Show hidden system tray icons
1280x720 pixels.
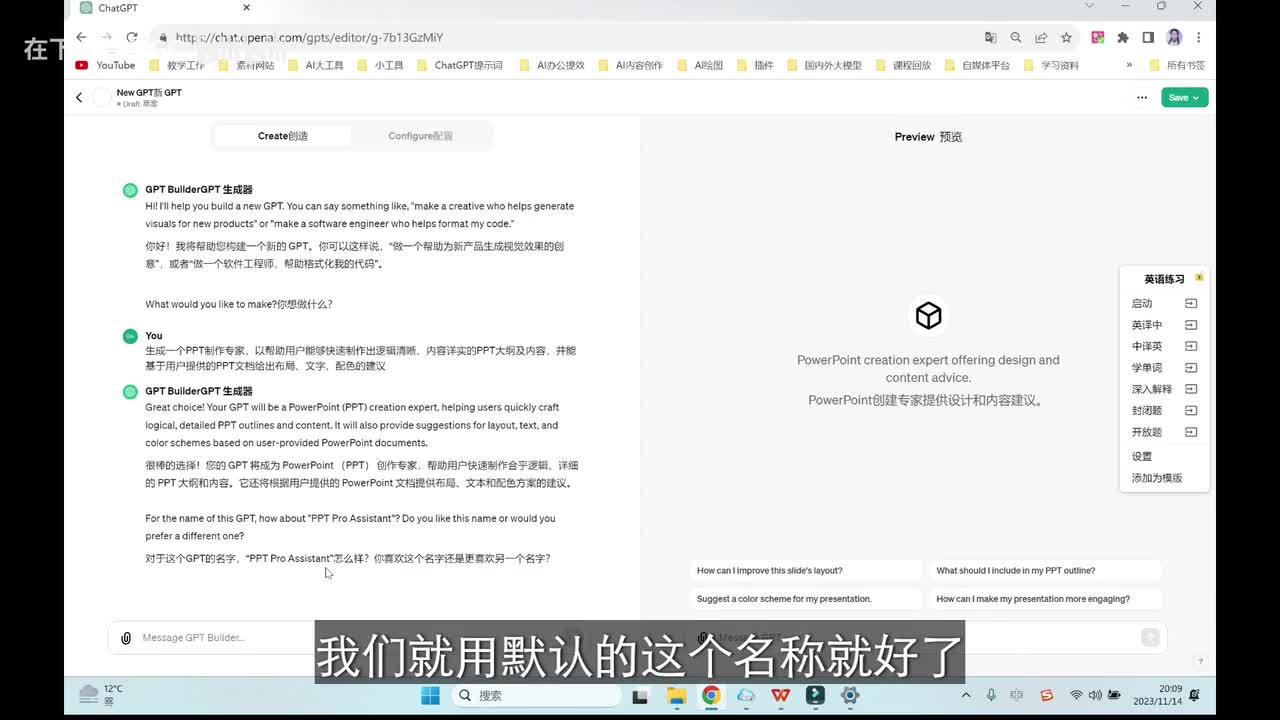965,695
